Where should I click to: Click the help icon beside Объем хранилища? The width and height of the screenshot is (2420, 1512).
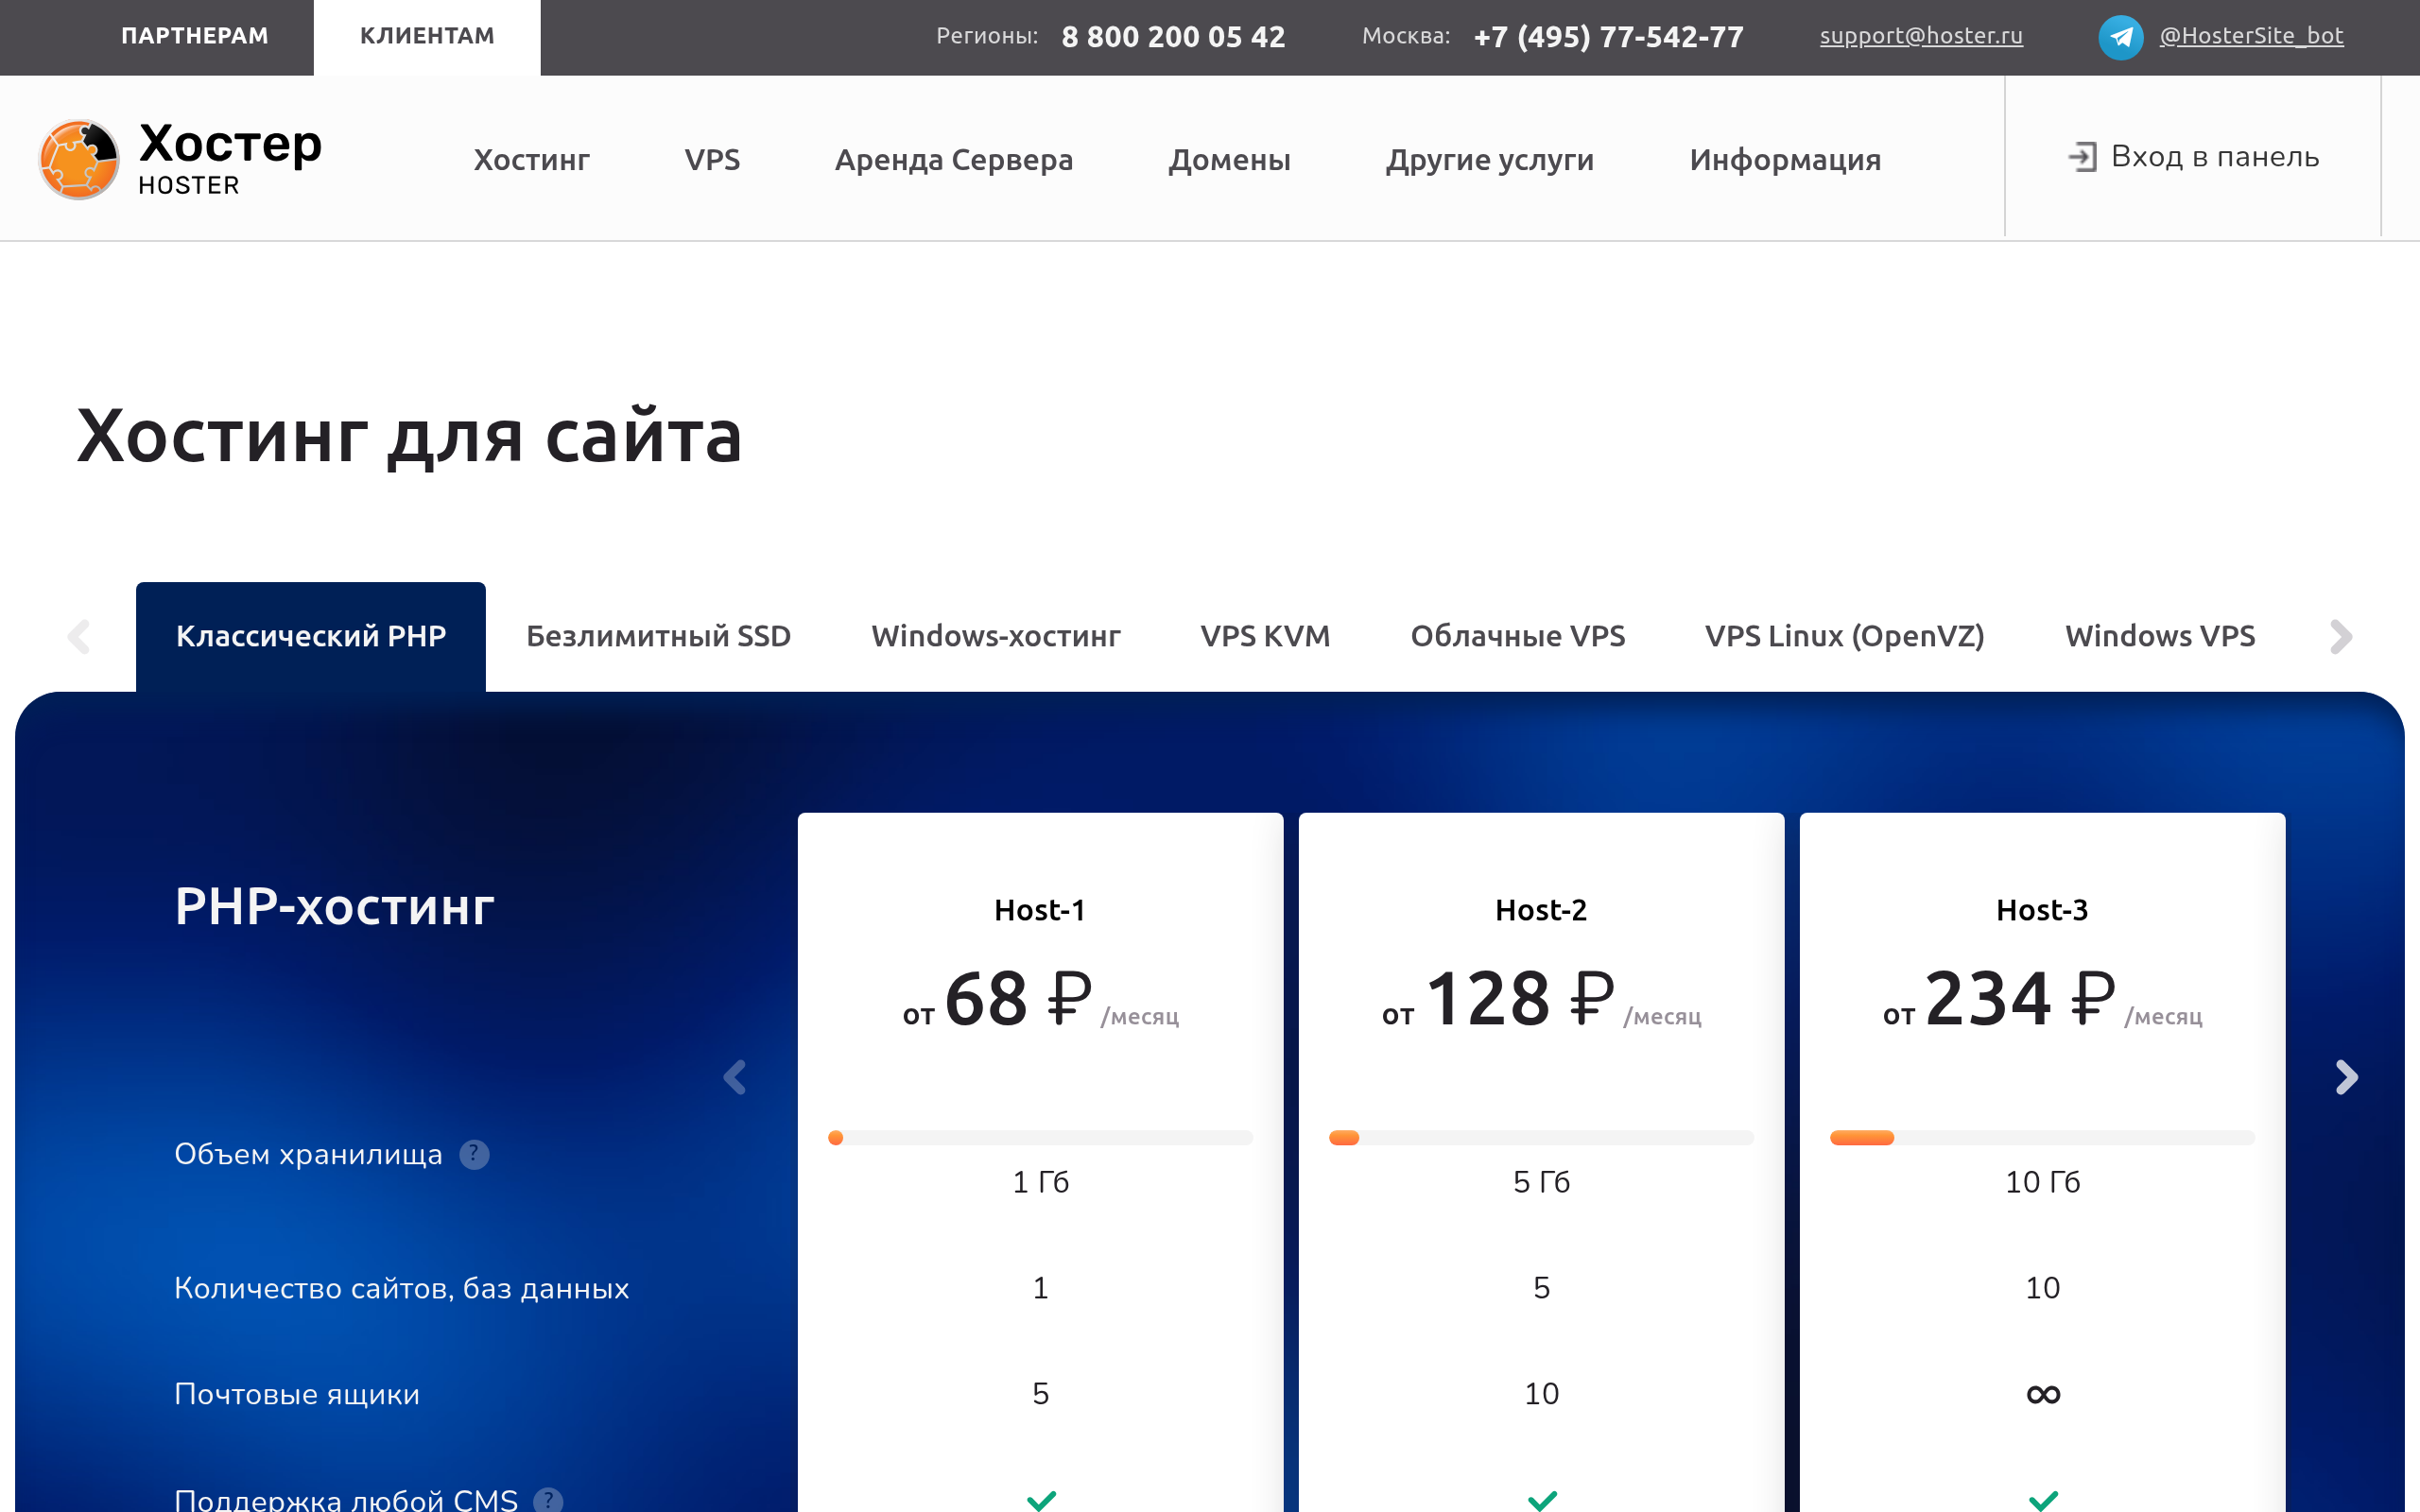(474, 1154)
